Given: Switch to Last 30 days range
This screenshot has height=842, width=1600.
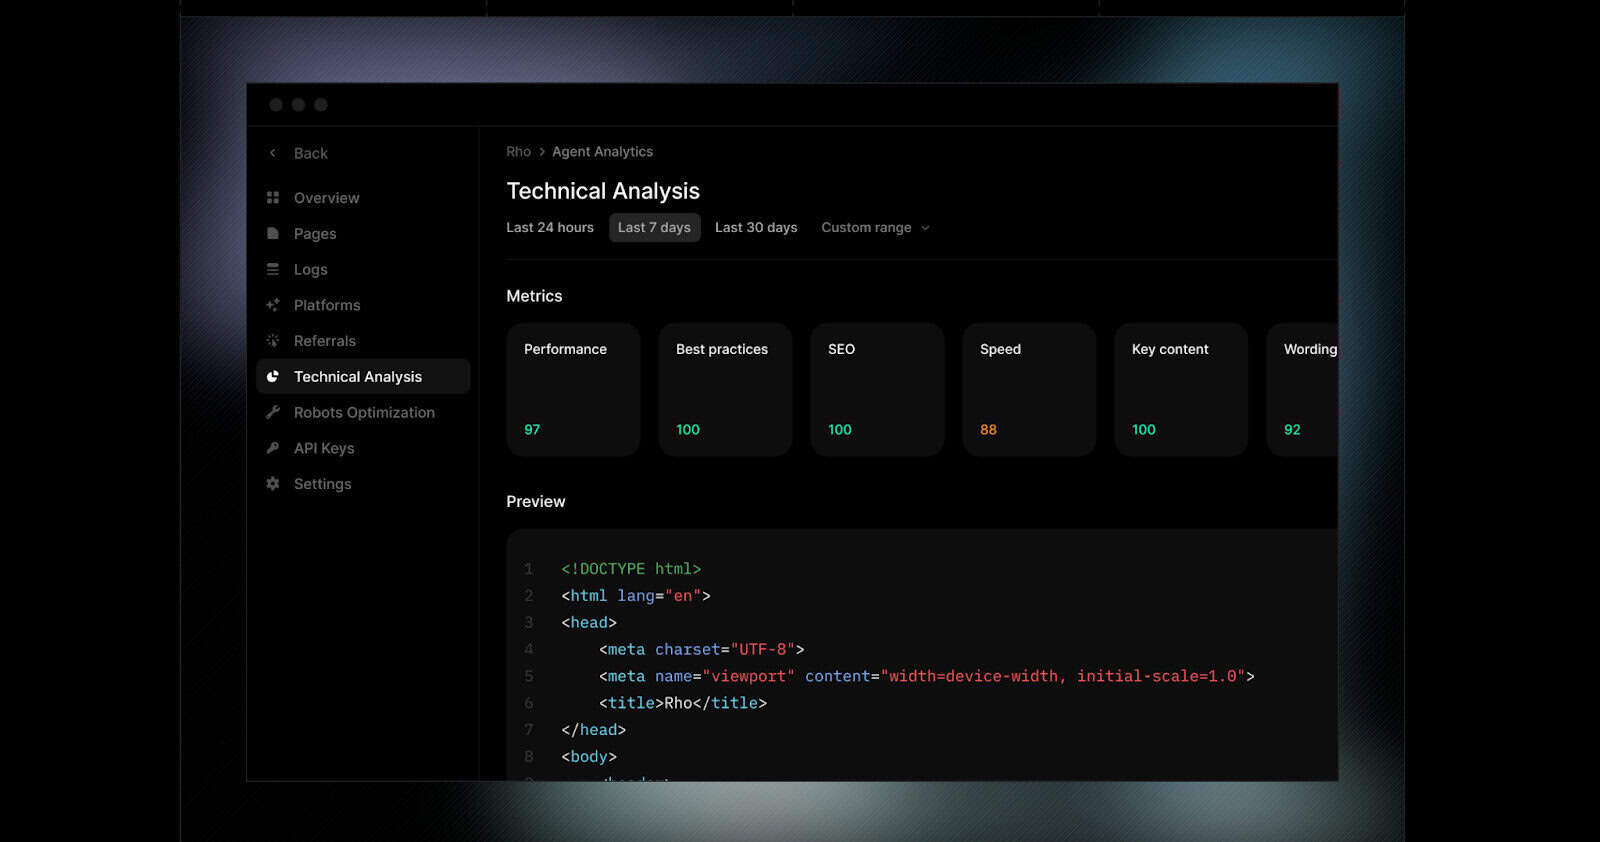Looking at the screenshot, I should pyautogui.click(x=756, y=228).
